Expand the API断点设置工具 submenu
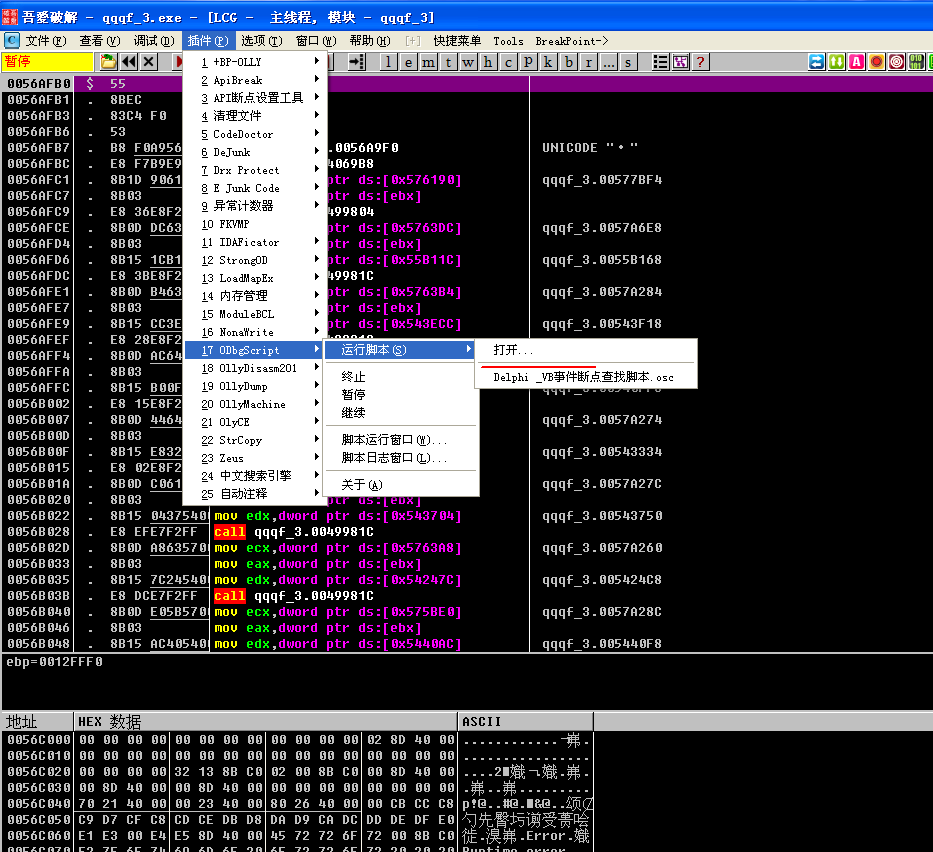Screen dimensions: 933x852 (x=255, y=98)
